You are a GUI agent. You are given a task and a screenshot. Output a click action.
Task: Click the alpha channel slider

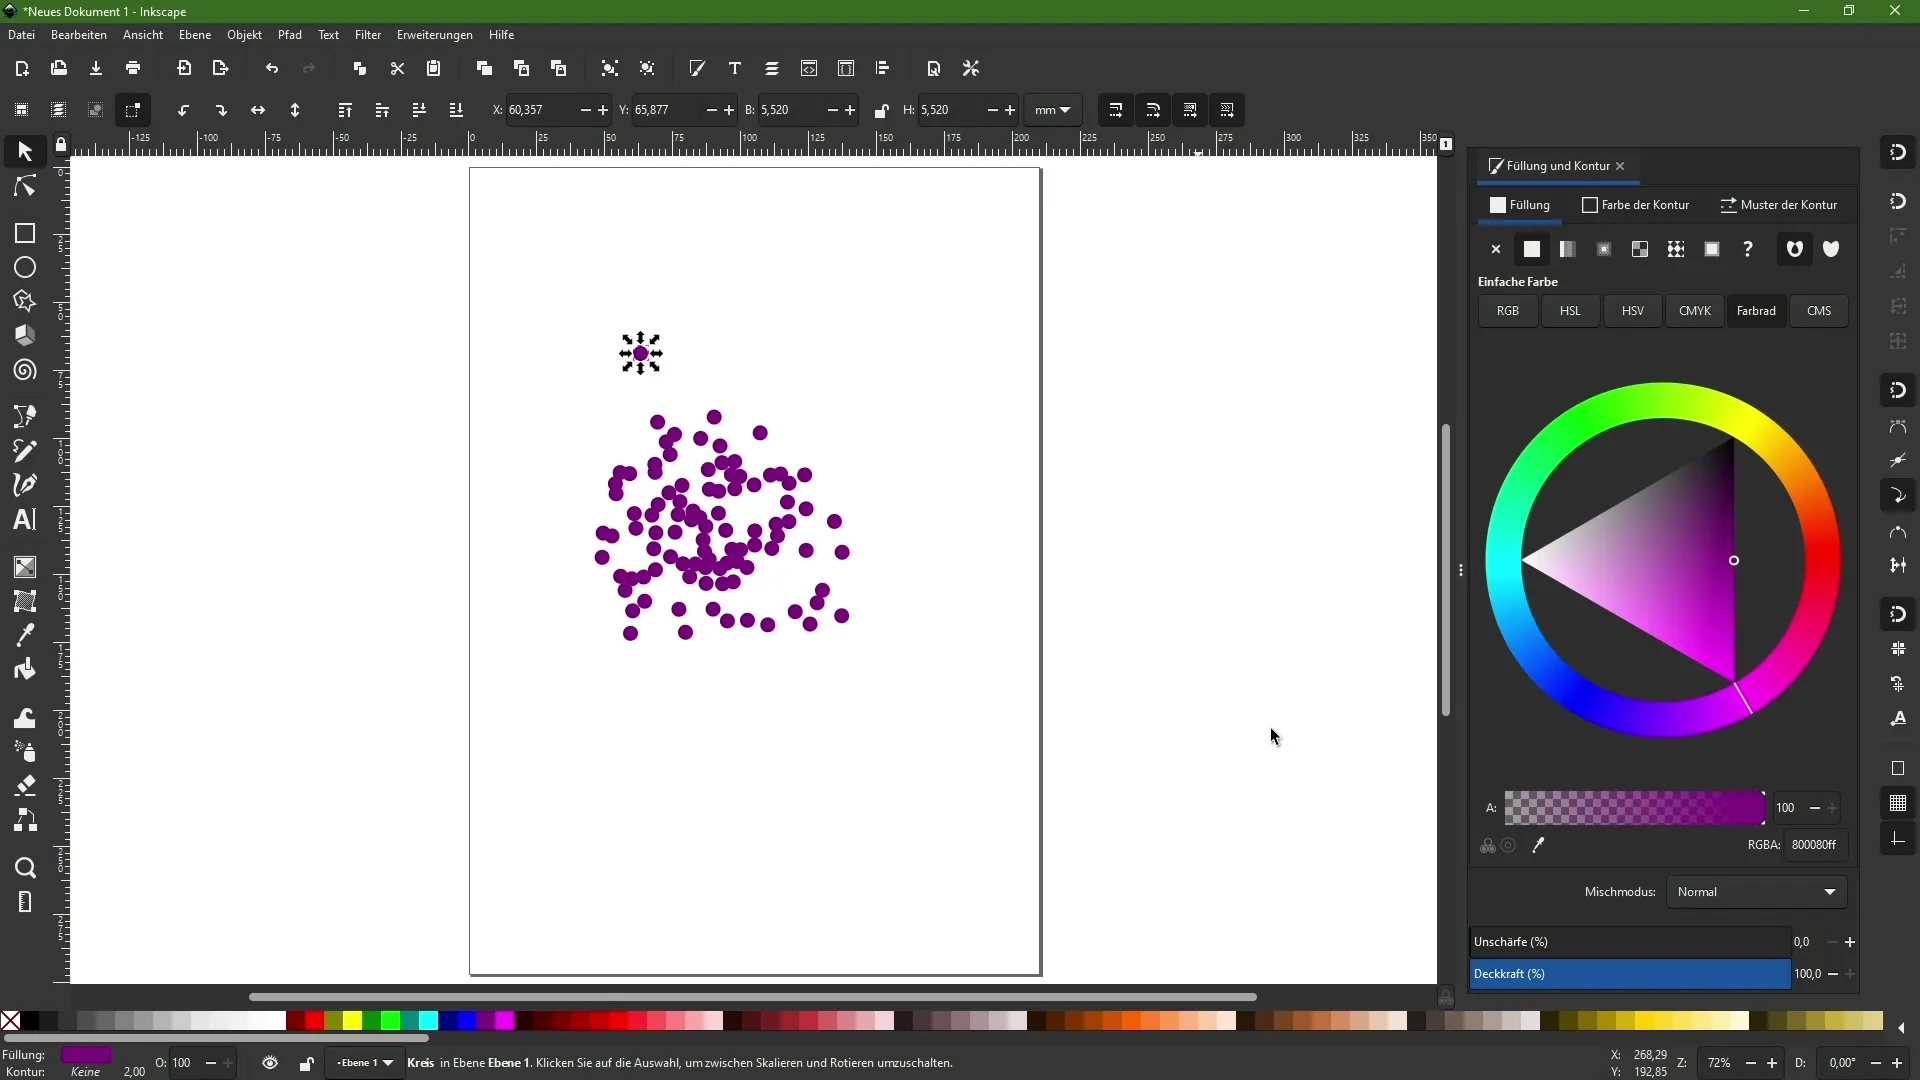pyautogui.click(x=1634, y=808)
